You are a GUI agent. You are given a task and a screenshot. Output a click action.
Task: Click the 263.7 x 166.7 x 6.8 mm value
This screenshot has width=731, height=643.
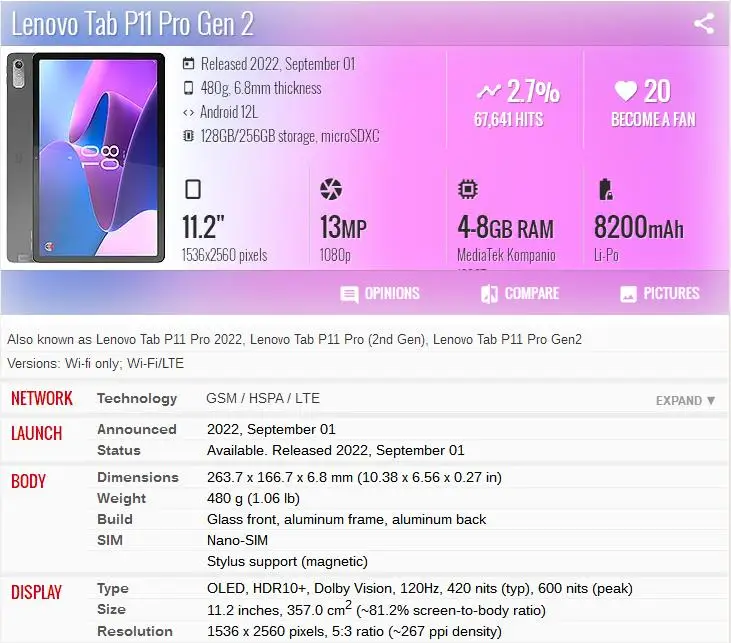coord(354,477)
